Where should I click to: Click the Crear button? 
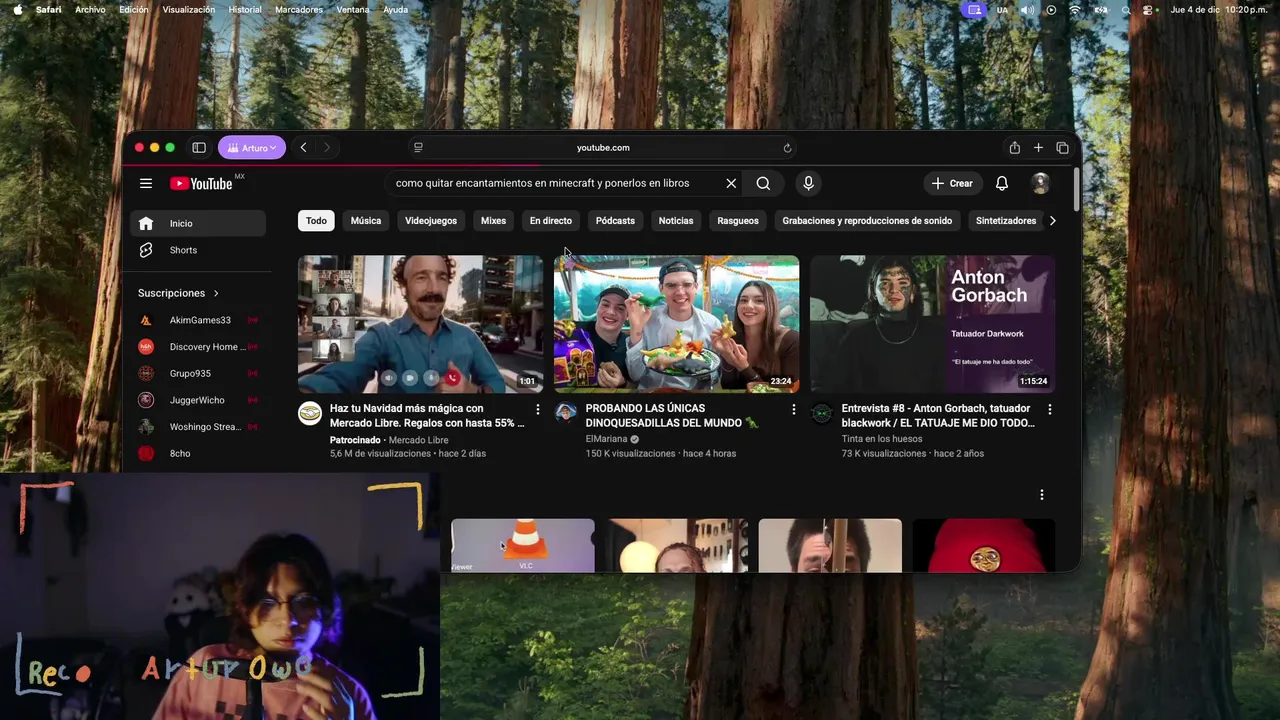click(x=952, y=183)
